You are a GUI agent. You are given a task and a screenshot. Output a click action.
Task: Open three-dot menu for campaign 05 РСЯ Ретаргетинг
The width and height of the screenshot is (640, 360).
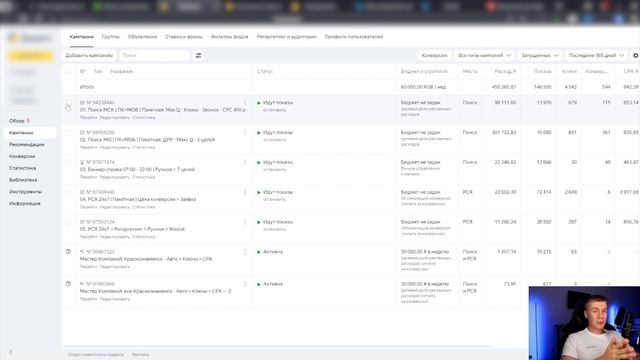click(245, 222)
